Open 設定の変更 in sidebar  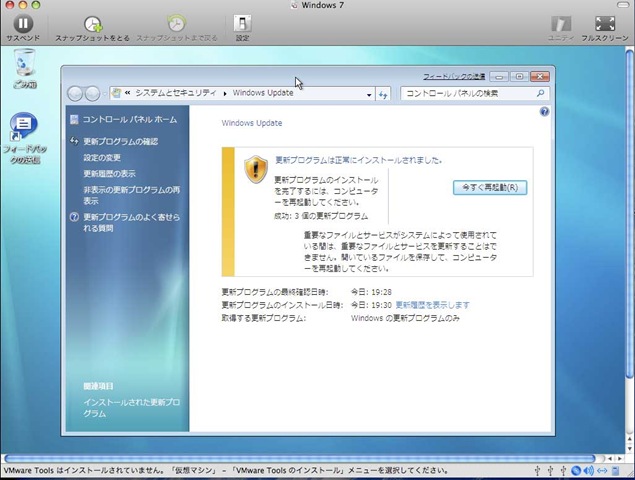[x=102, y=158]
